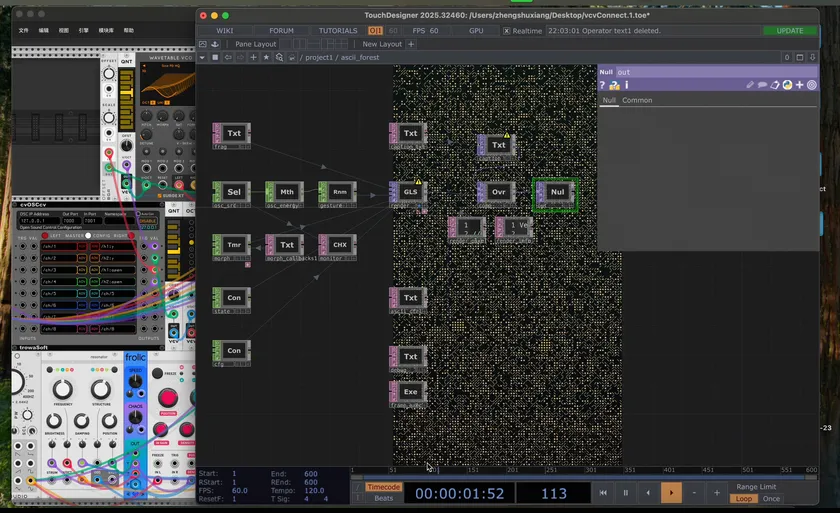This screenshot has height=513, width=840.
Task: Click the download tray icon beside Pane Layout
Action: point(215,44)
